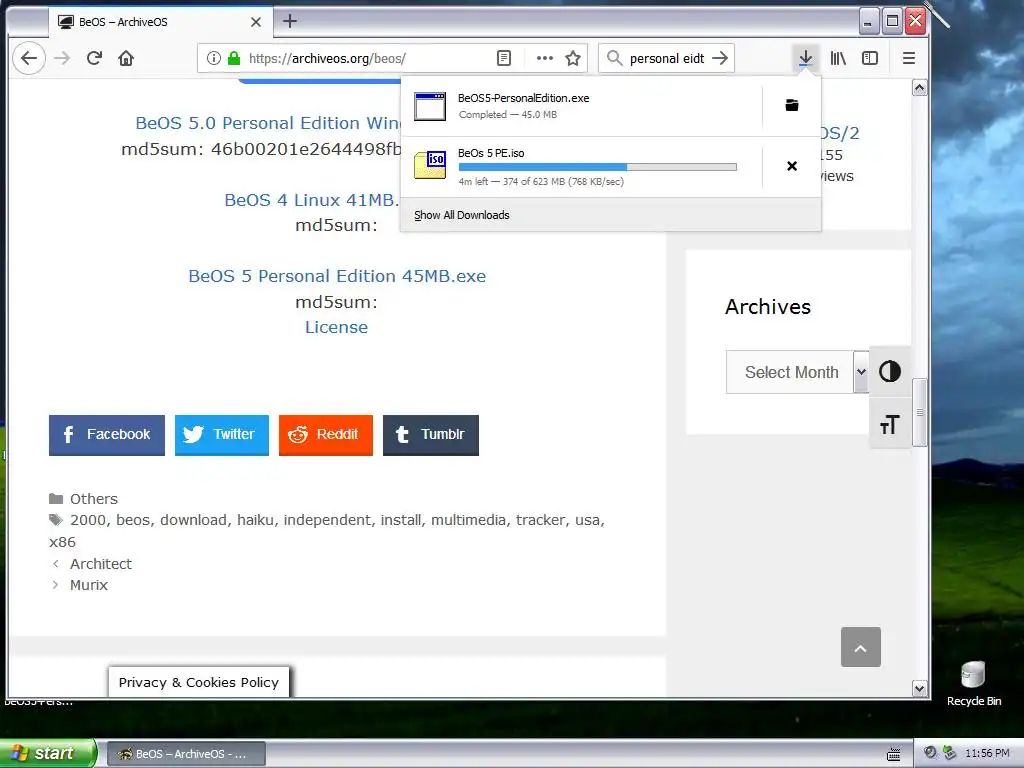Viewport: 1024px width, 768px height.
Task: Expand the Select Month archives dropdown
Action: click(x=797, y=372)
